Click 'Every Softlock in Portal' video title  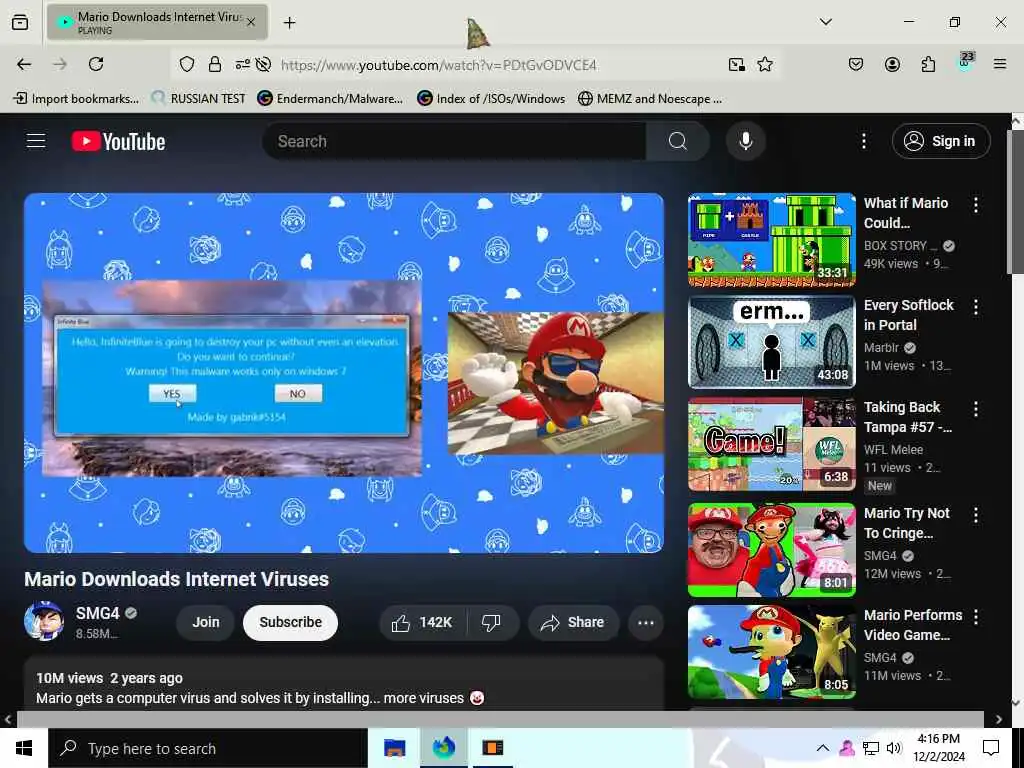point(908,315)
